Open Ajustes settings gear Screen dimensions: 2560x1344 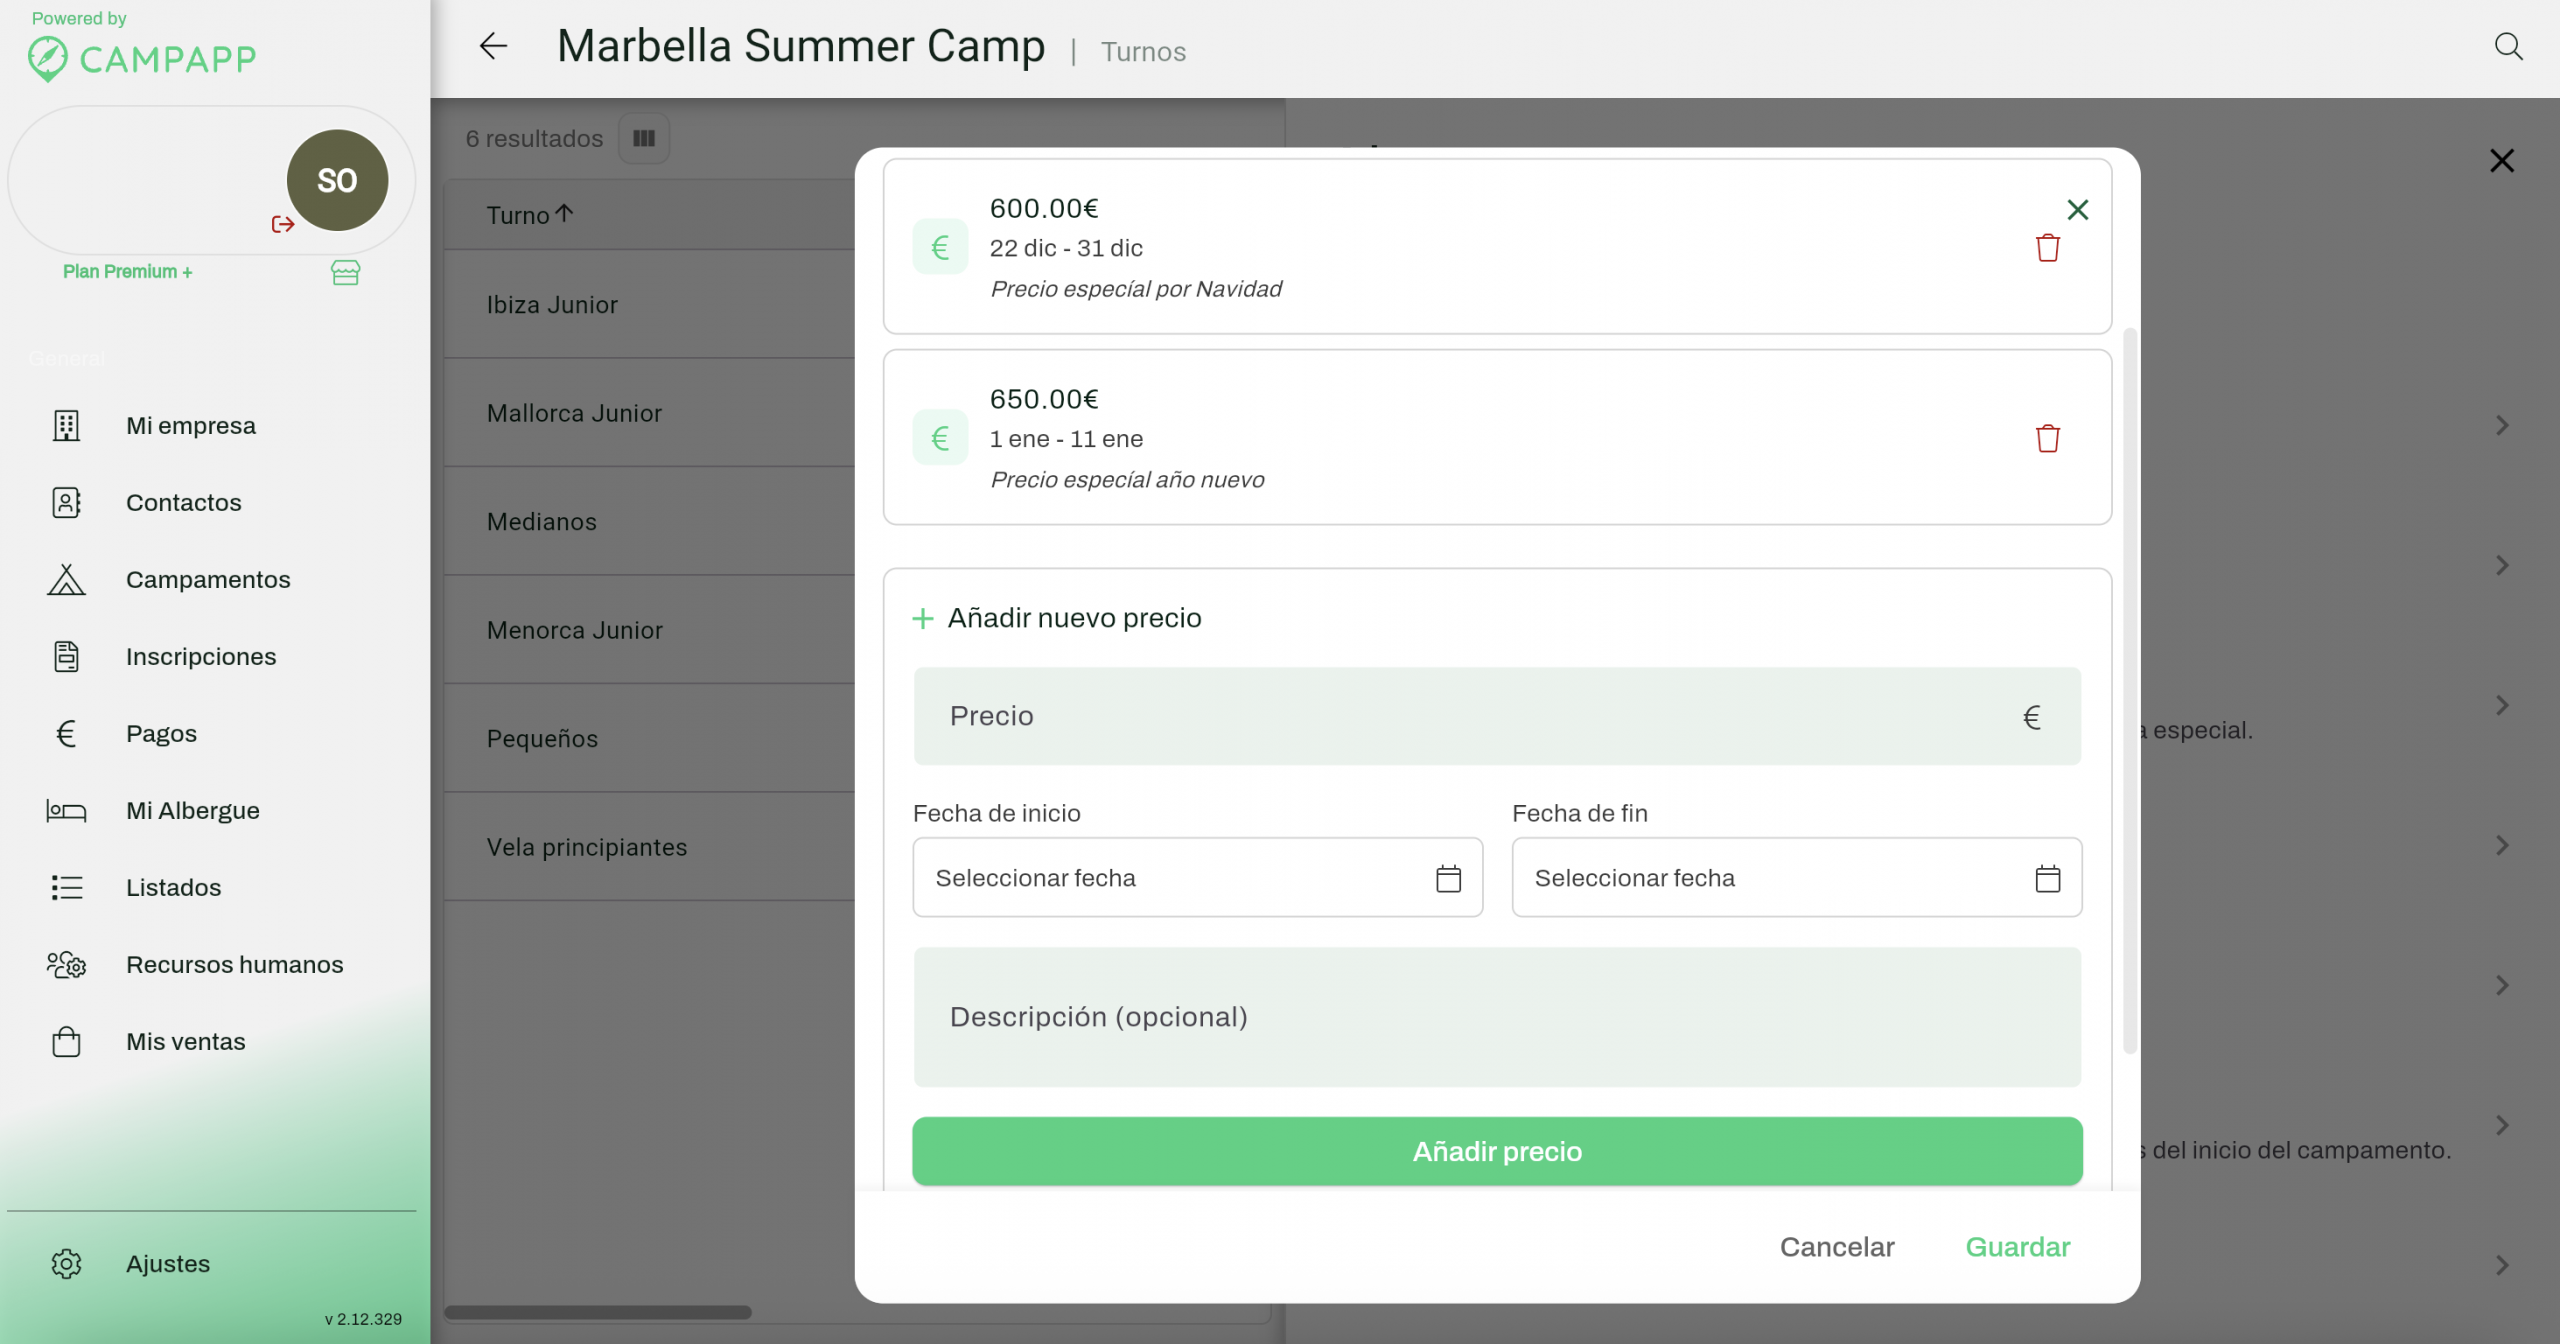pos(67,1264)
